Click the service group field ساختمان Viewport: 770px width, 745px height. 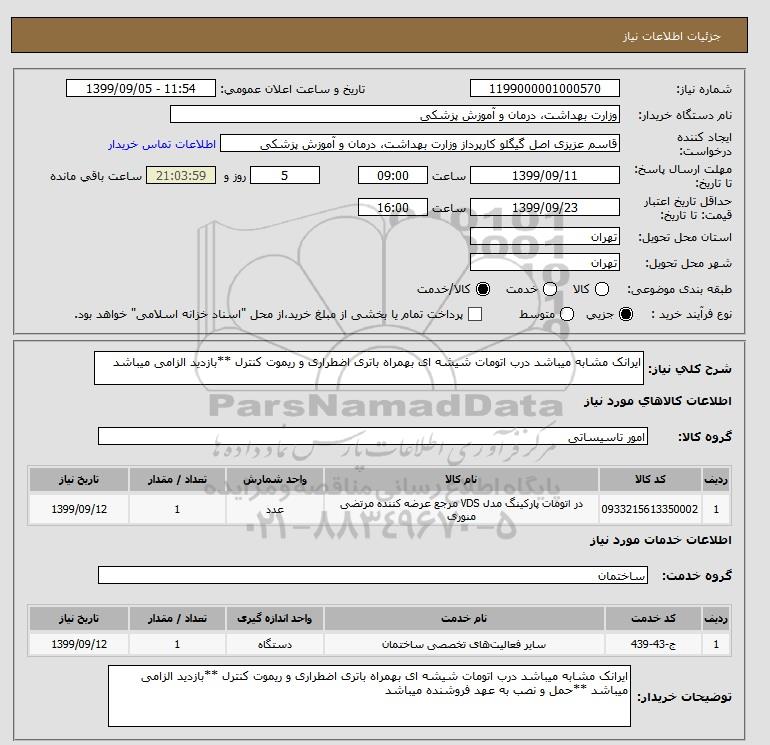tap(373, 575)
